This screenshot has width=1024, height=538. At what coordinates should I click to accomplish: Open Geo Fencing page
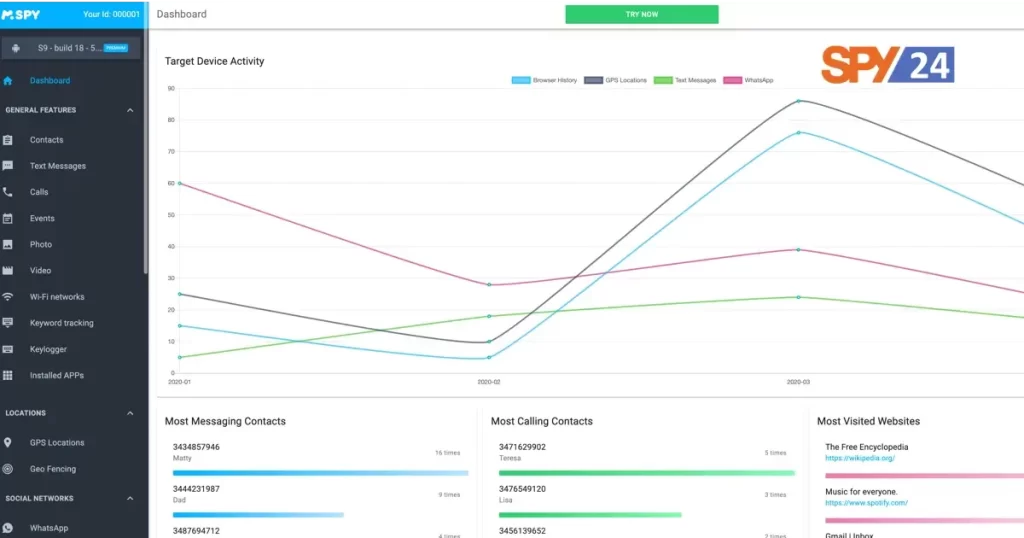53,469
